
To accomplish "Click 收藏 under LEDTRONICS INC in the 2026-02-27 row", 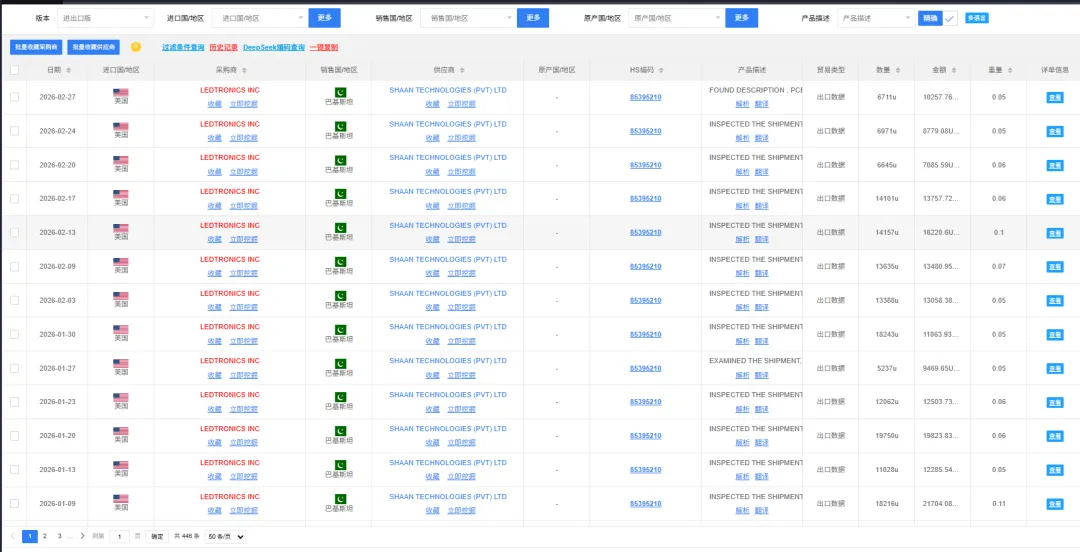I will tap(215, 104).
